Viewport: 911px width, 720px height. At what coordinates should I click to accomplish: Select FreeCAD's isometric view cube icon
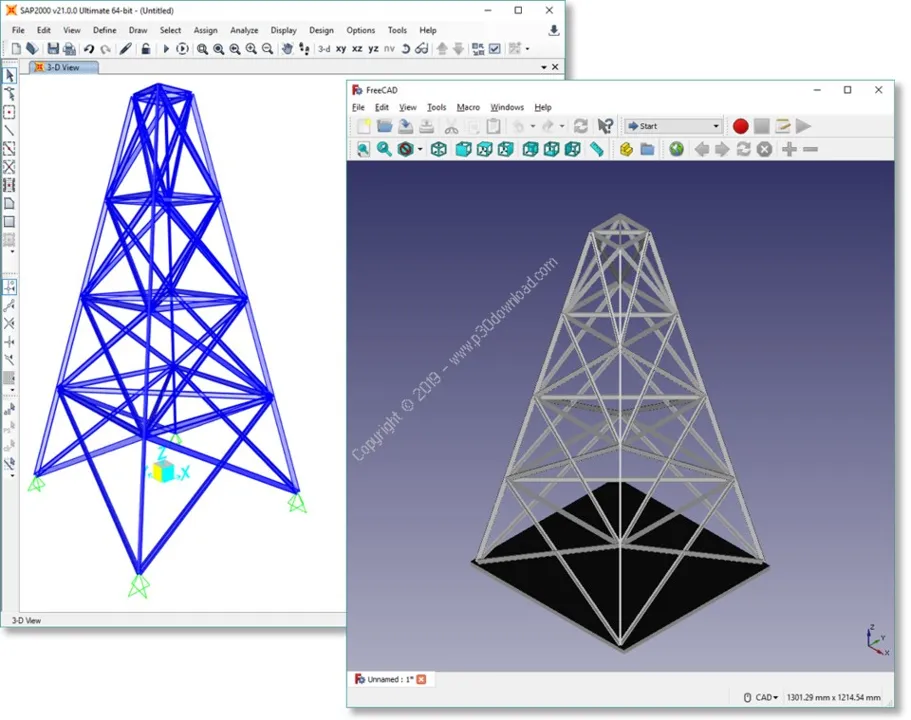pos(439,149)
